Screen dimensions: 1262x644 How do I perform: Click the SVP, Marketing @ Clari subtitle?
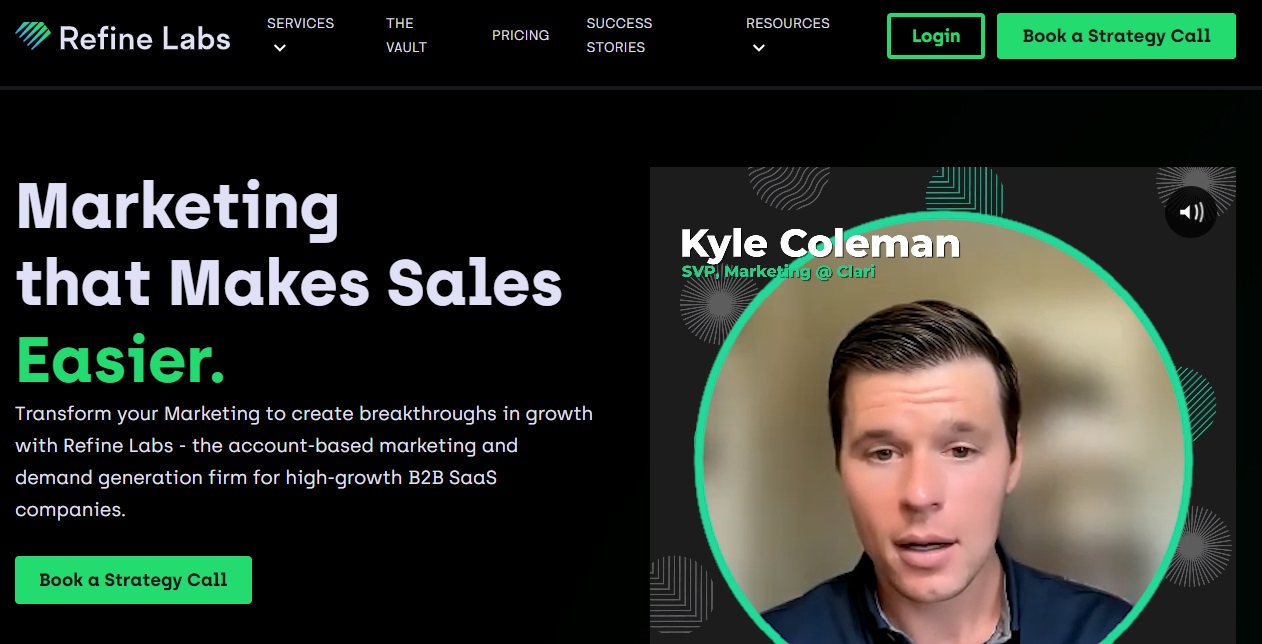(778, 271)
